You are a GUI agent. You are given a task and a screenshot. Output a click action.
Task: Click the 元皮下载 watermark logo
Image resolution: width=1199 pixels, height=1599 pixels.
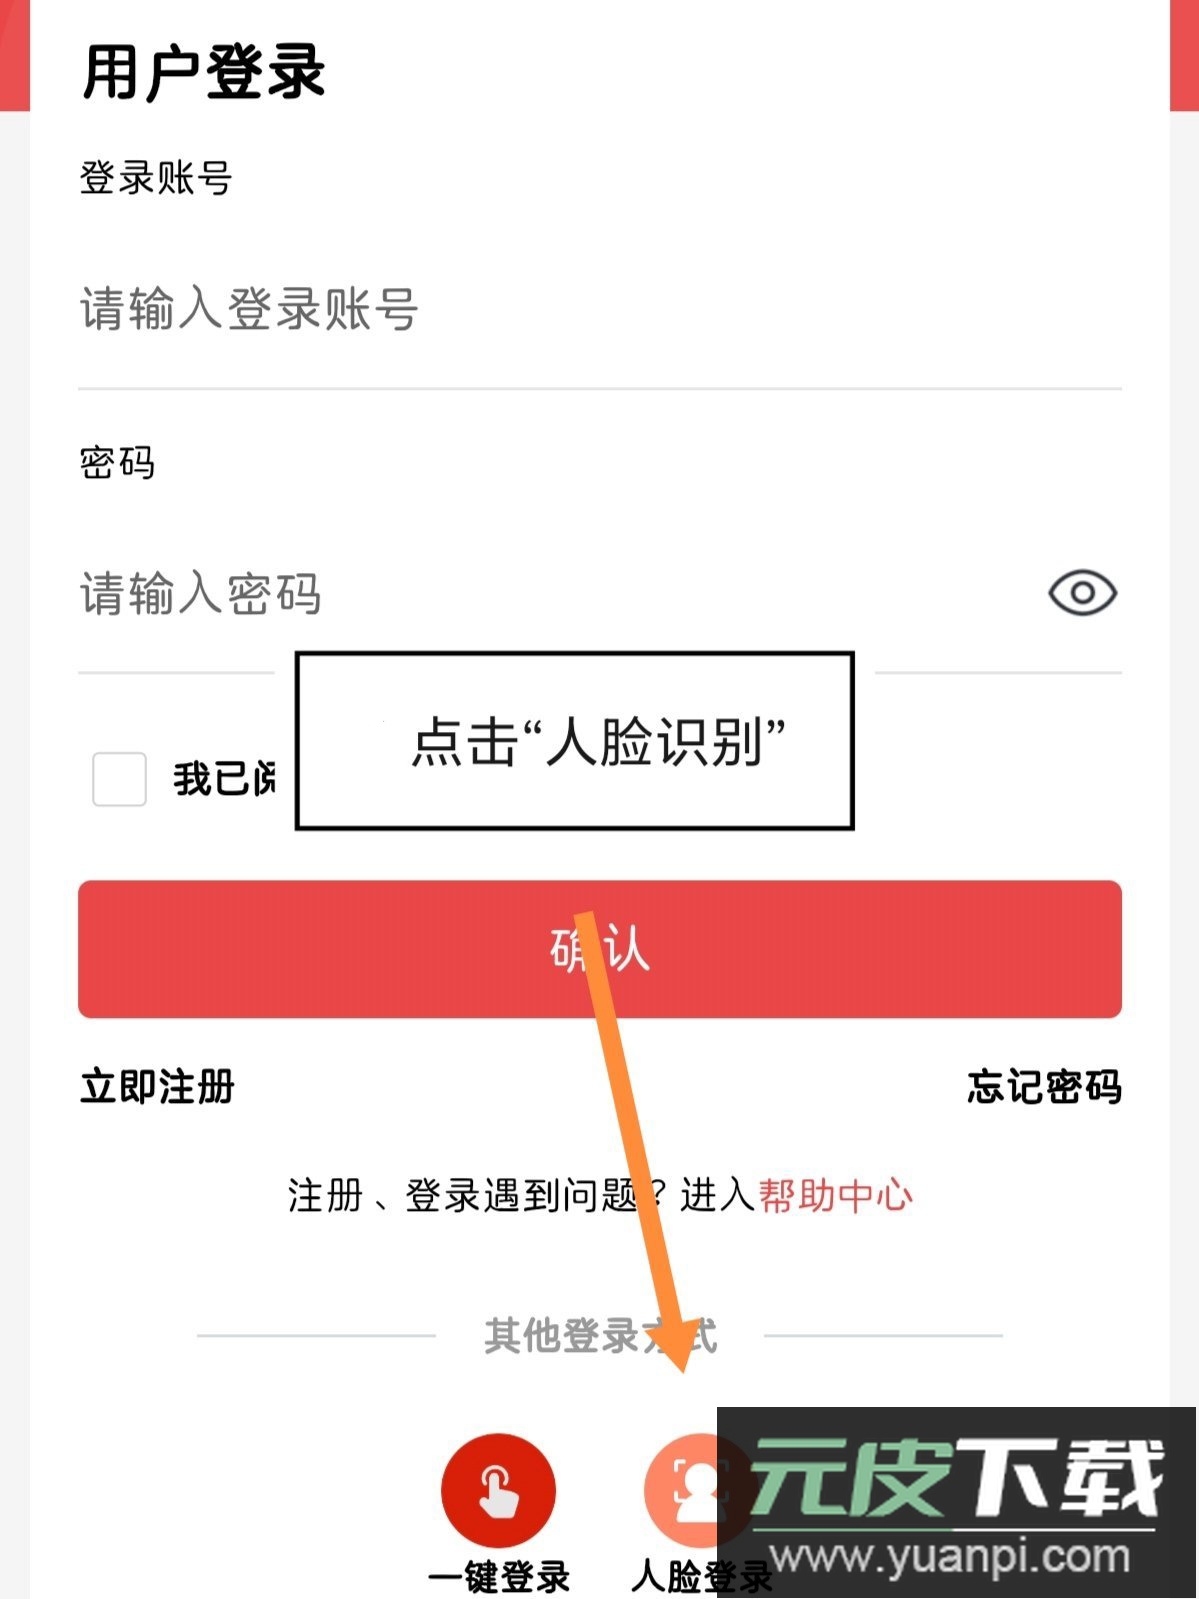click(x=957, y=1480)
